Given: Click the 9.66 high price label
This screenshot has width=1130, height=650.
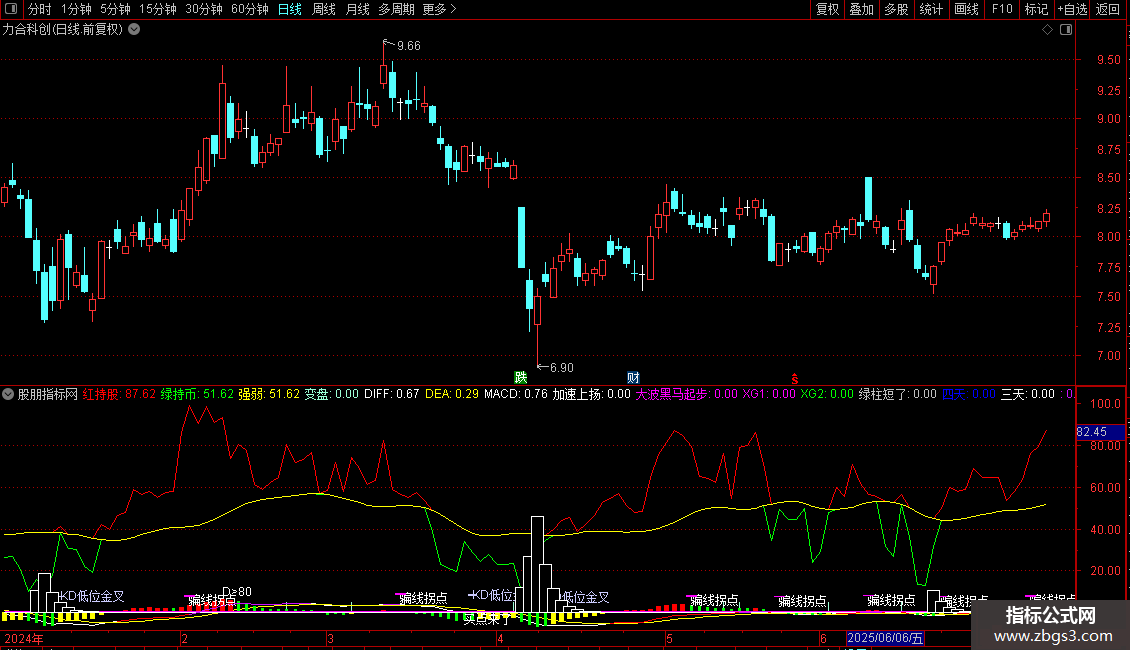Looking at the screenshot, I should coord(409,46).
